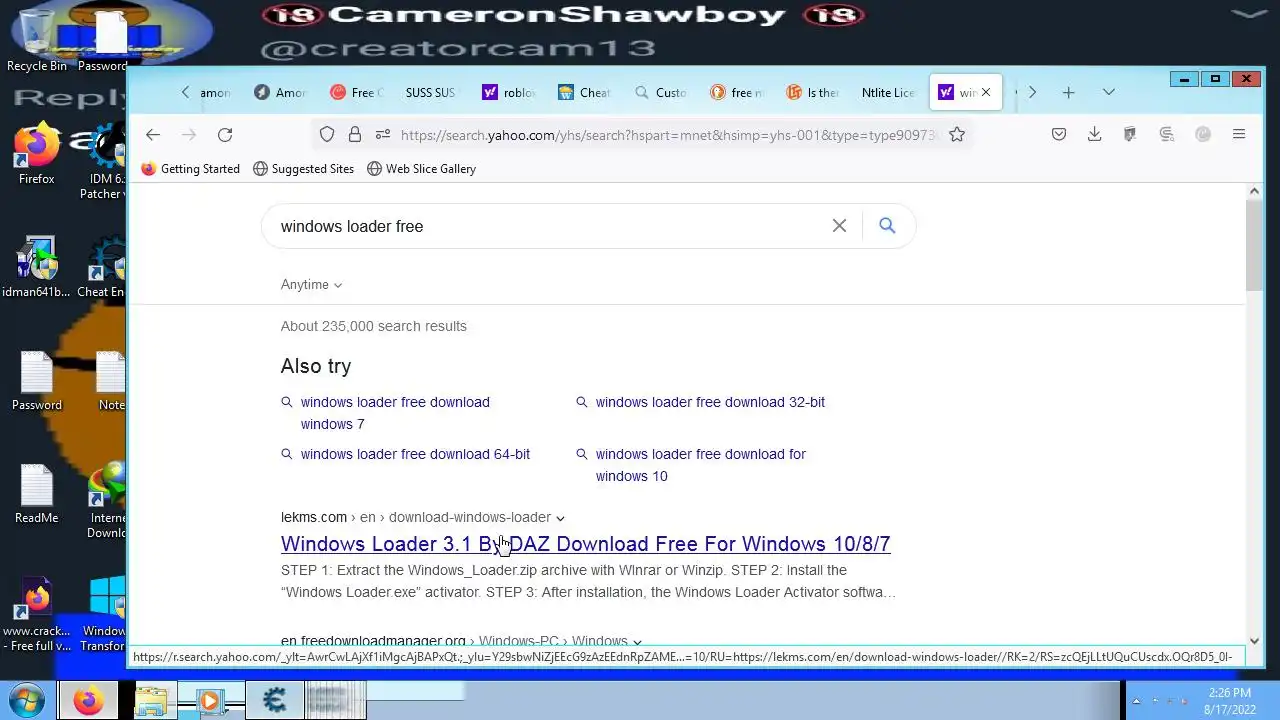1280x720 pixels.
Task: Open Getting Started bookmark
Action: pos(191,169)
